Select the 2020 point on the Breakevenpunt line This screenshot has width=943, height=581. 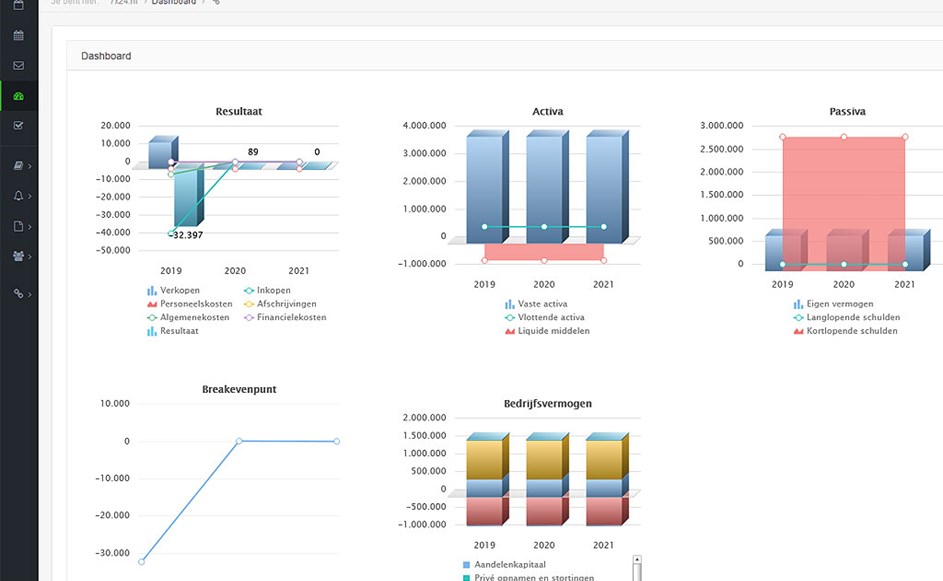click(239, 441)
